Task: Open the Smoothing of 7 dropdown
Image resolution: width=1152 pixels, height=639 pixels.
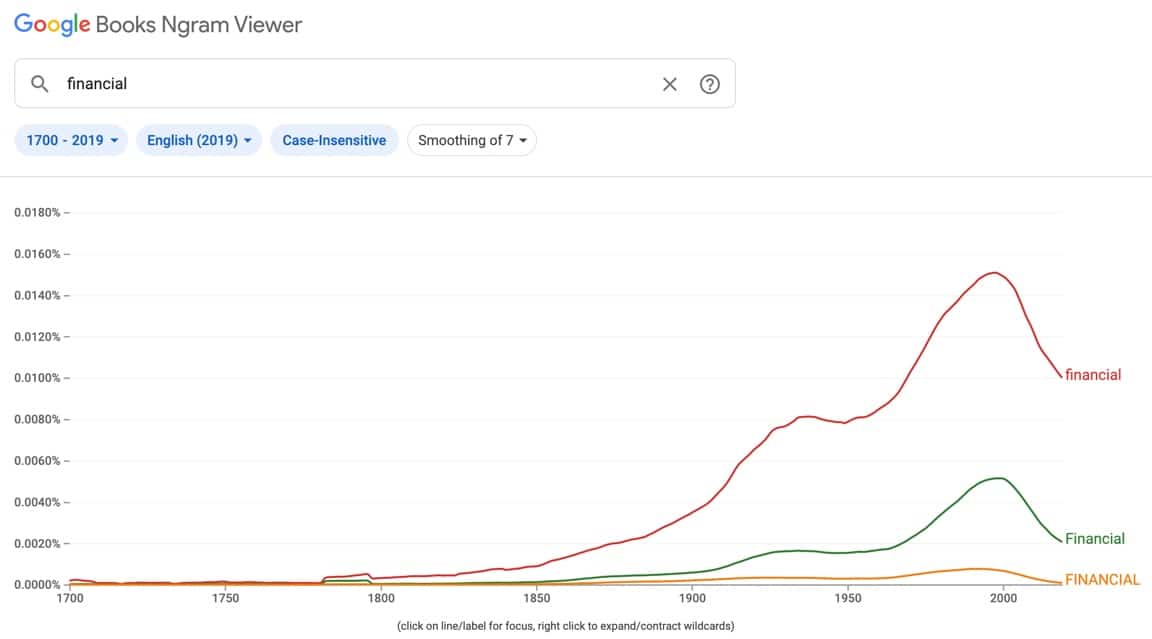Action: (x=472, y=140)
